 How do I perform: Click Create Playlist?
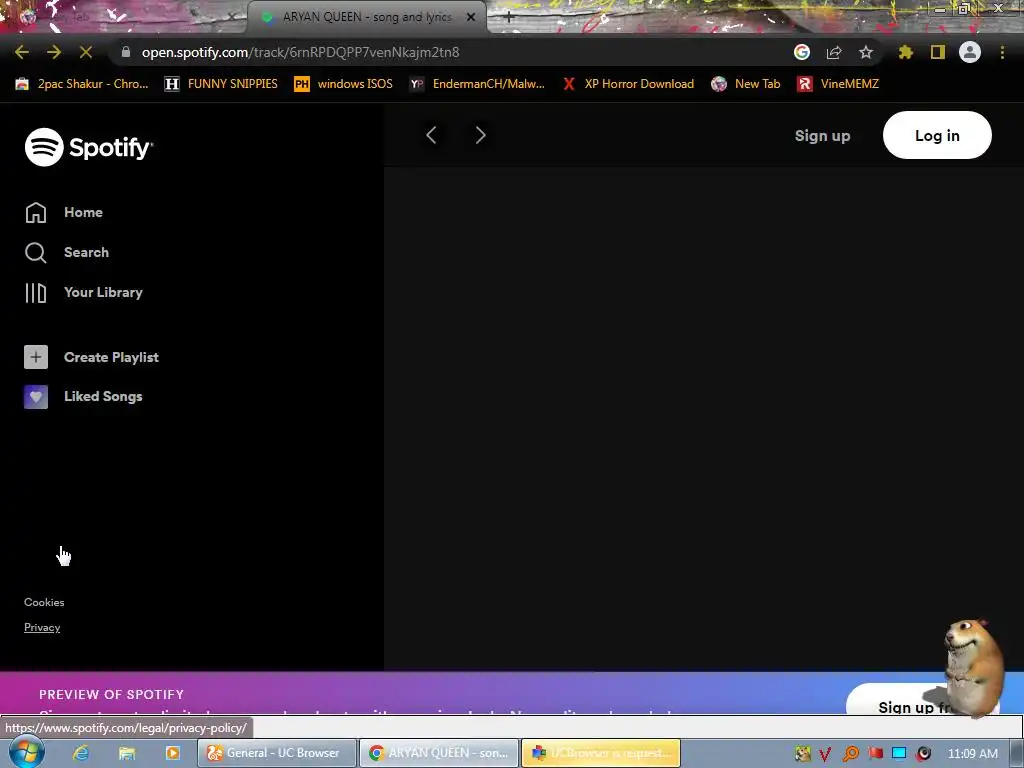(x=111, y=357)
